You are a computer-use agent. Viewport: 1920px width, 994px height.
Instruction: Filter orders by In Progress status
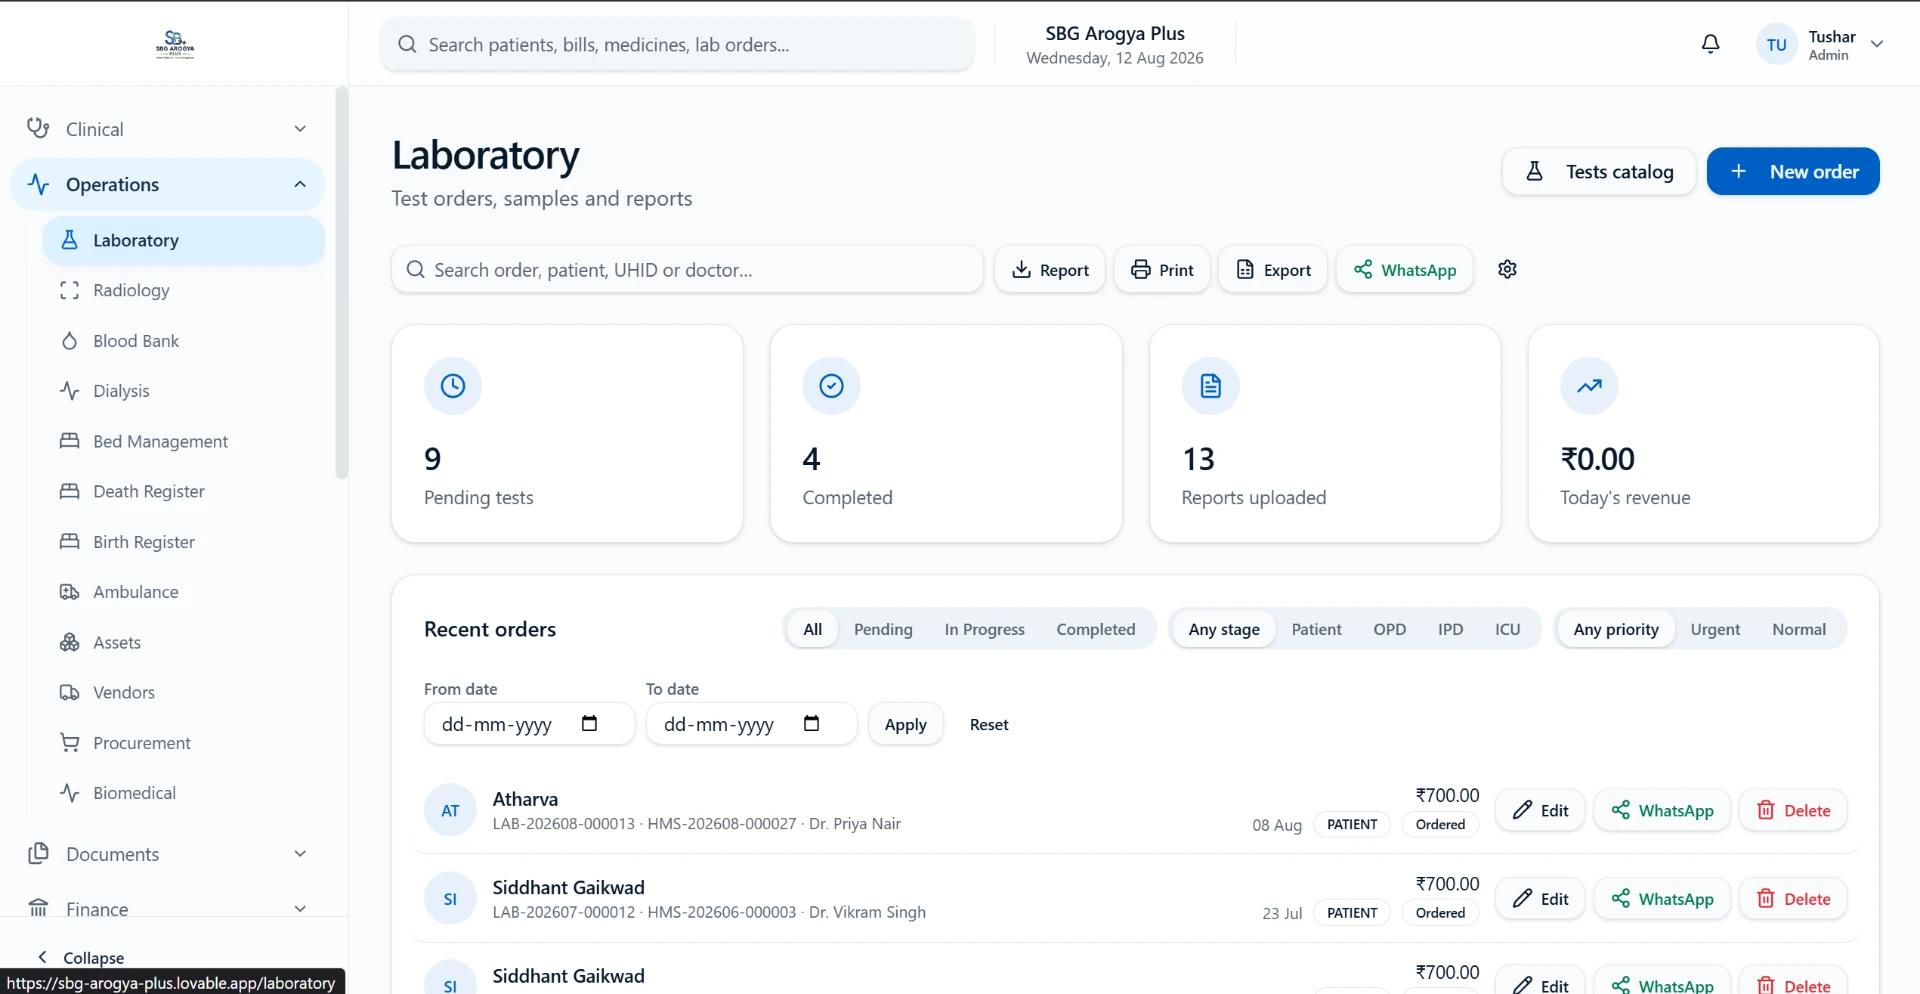[984, 629]
